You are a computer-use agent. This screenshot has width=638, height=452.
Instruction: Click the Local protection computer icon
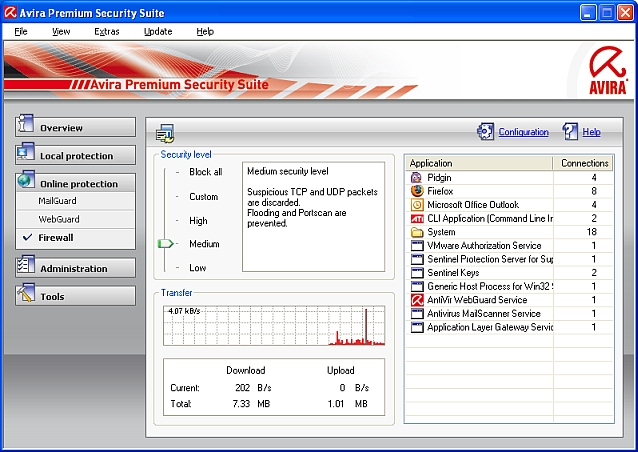26,151
